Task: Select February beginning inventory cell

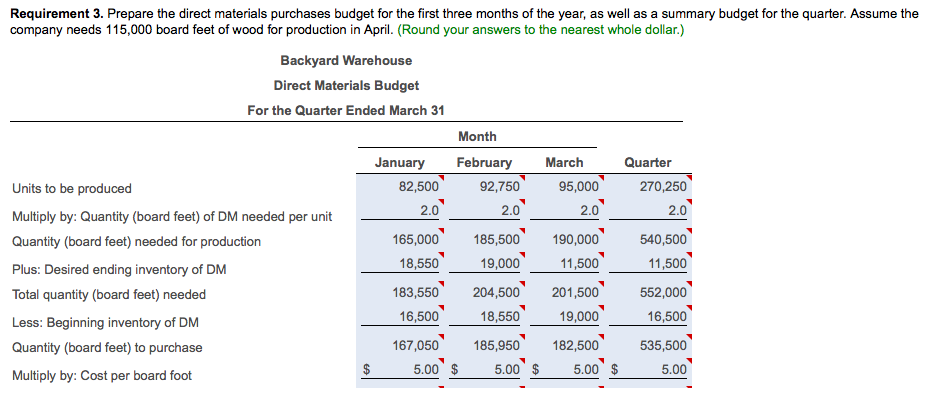Action: tap(500, 317)
